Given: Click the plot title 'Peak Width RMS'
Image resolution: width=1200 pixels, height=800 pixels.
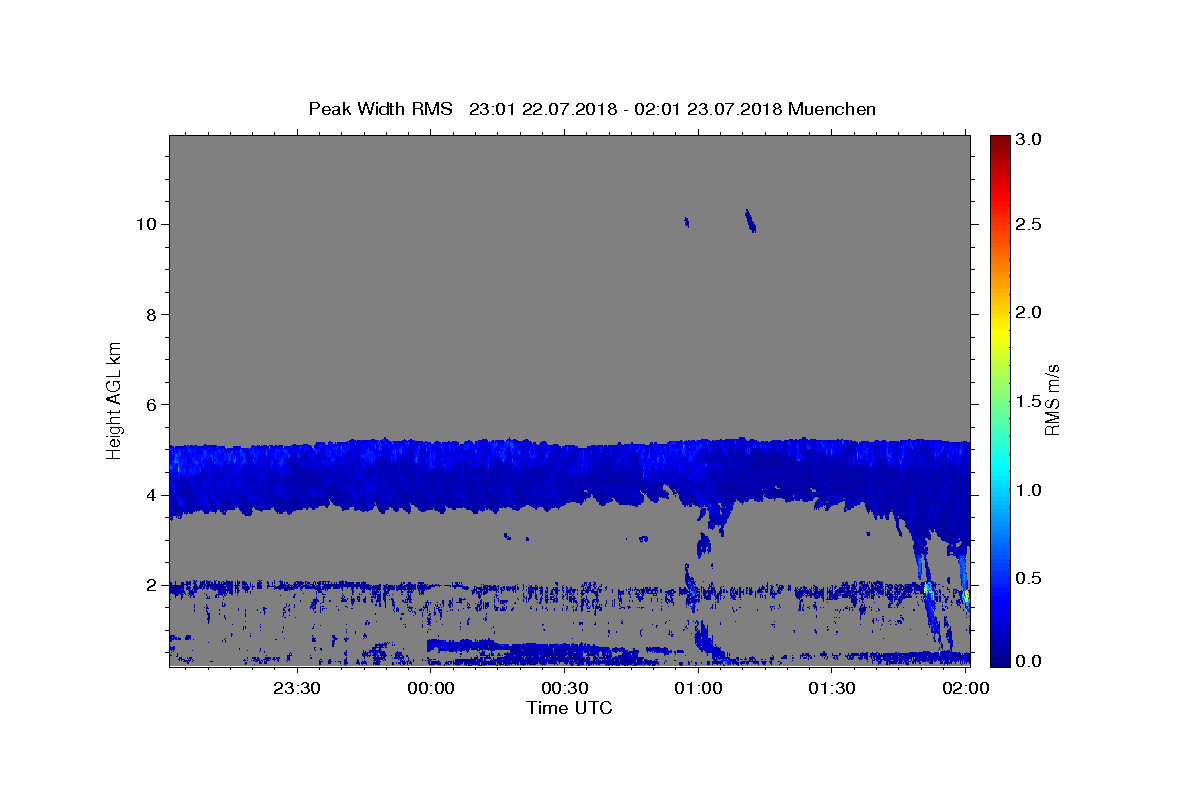Looking at the screenshot, I should click(381, 109).
